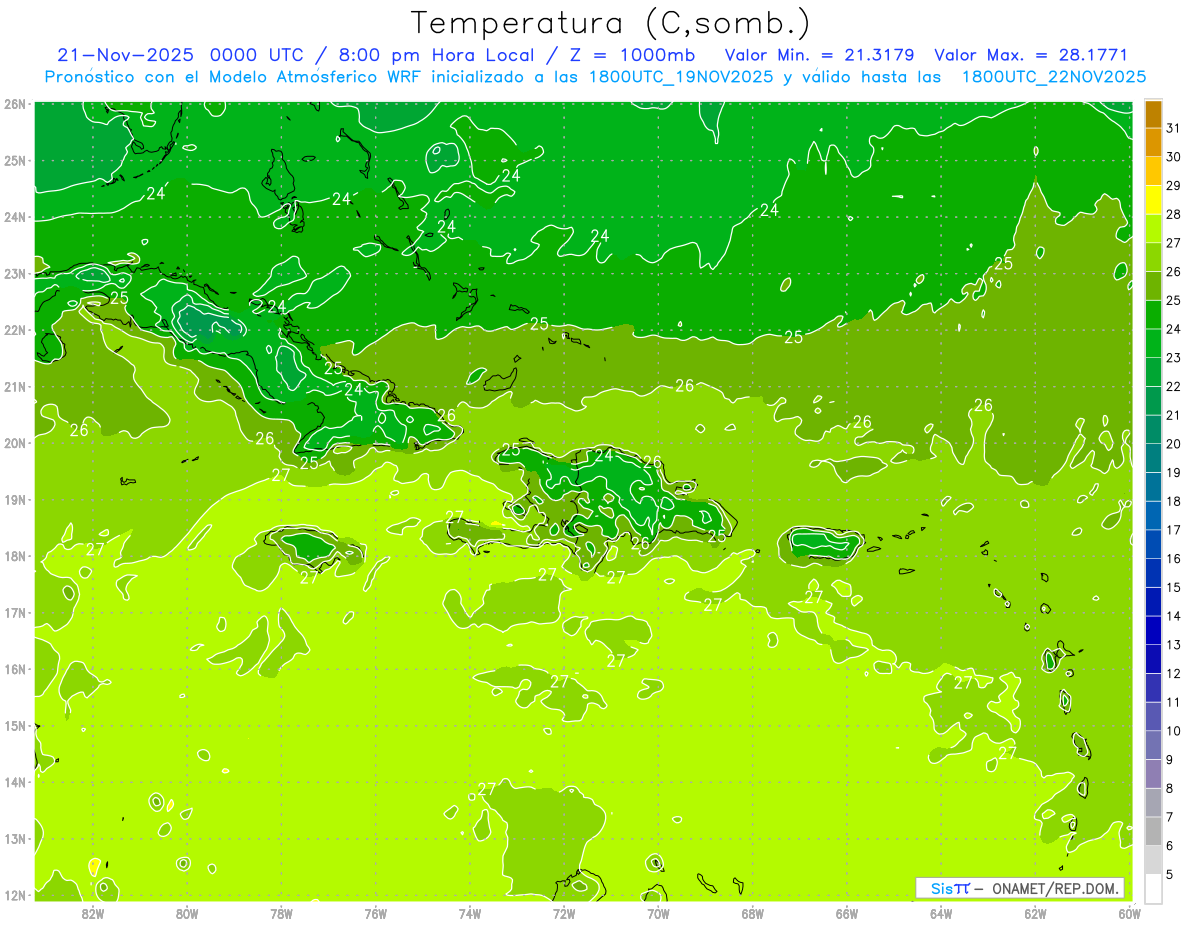Click the '60W' longitude label
The height and width of the screenshot is (927, 1200).
tap(1129, 914)
